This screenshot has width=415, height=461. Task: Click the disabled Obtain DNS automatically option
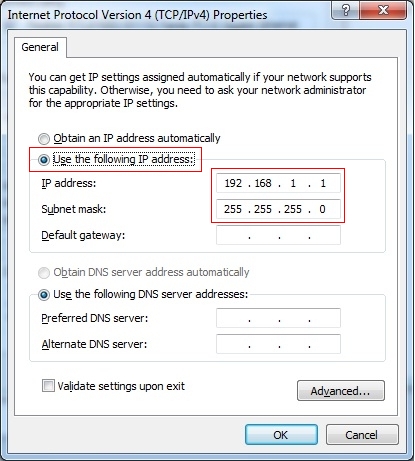click(x=44, y=273)
